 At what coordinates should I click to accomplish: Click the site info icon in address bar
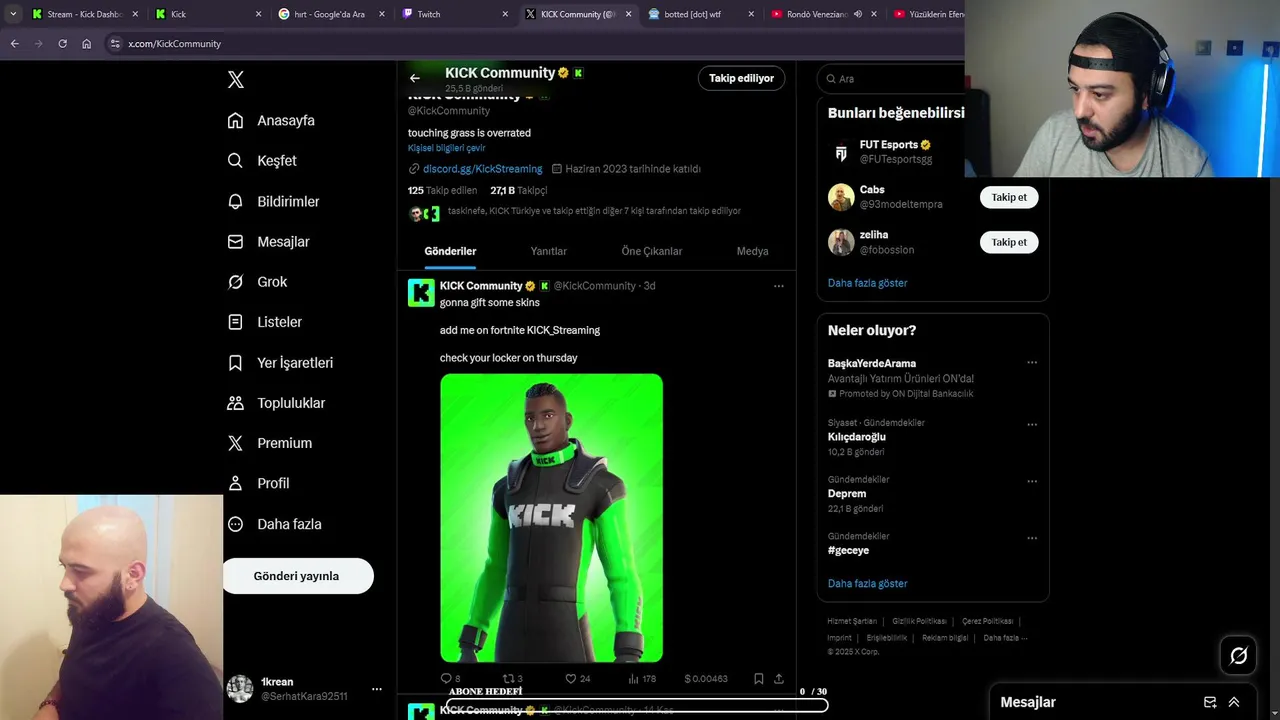click(115, 44)
